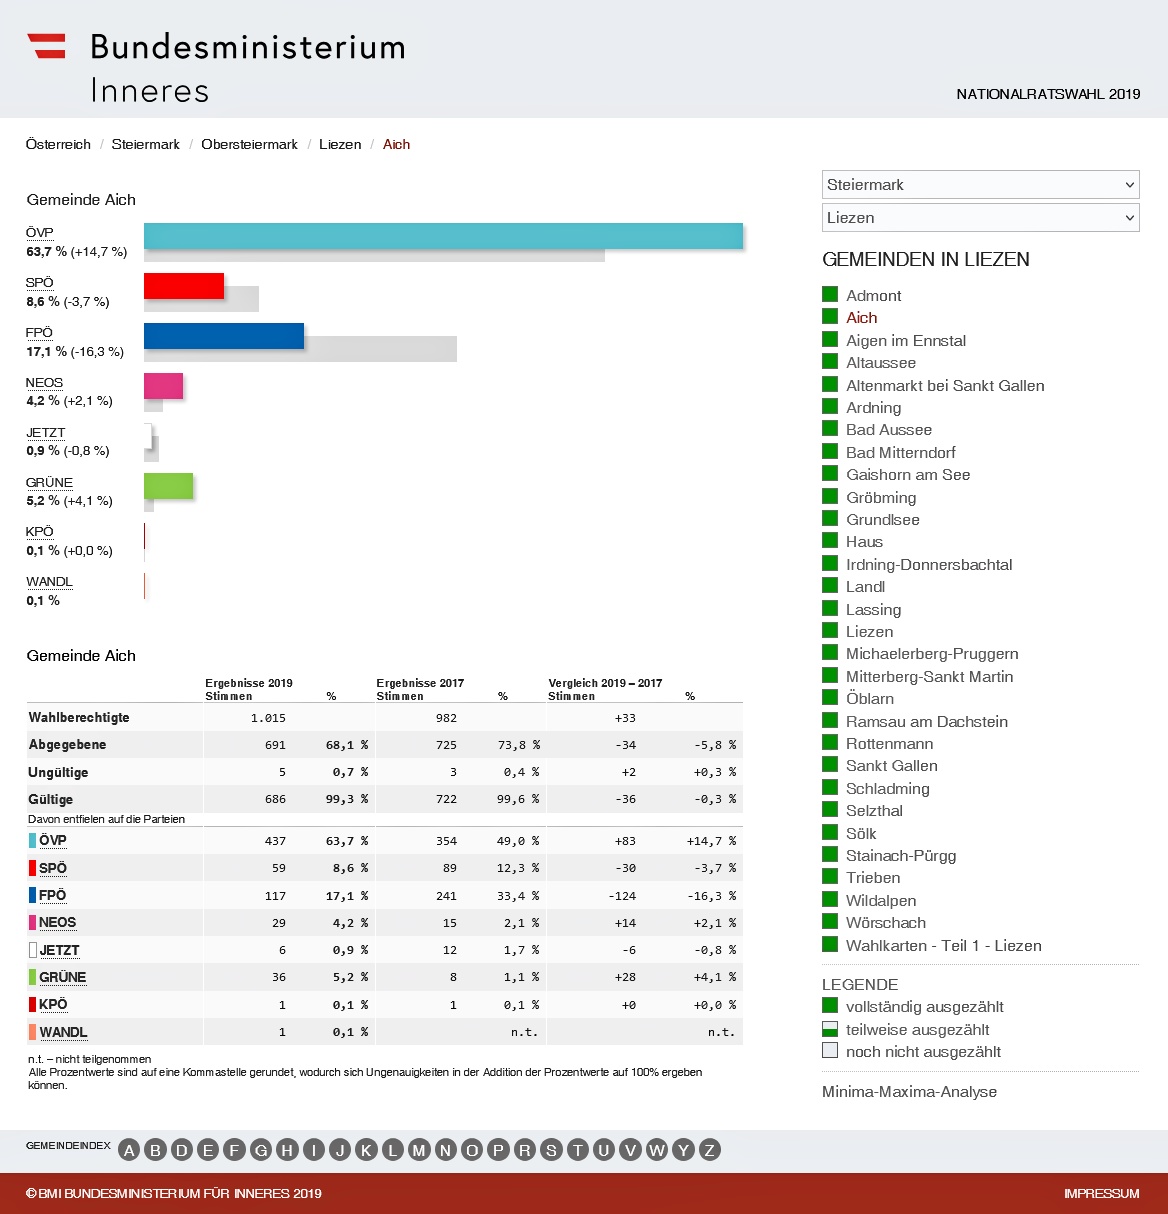The width and height of the screenshot is (1168, 1214).
Task: Click the turquoise ÖVP result bar
Action: click(x=443, y=236)
